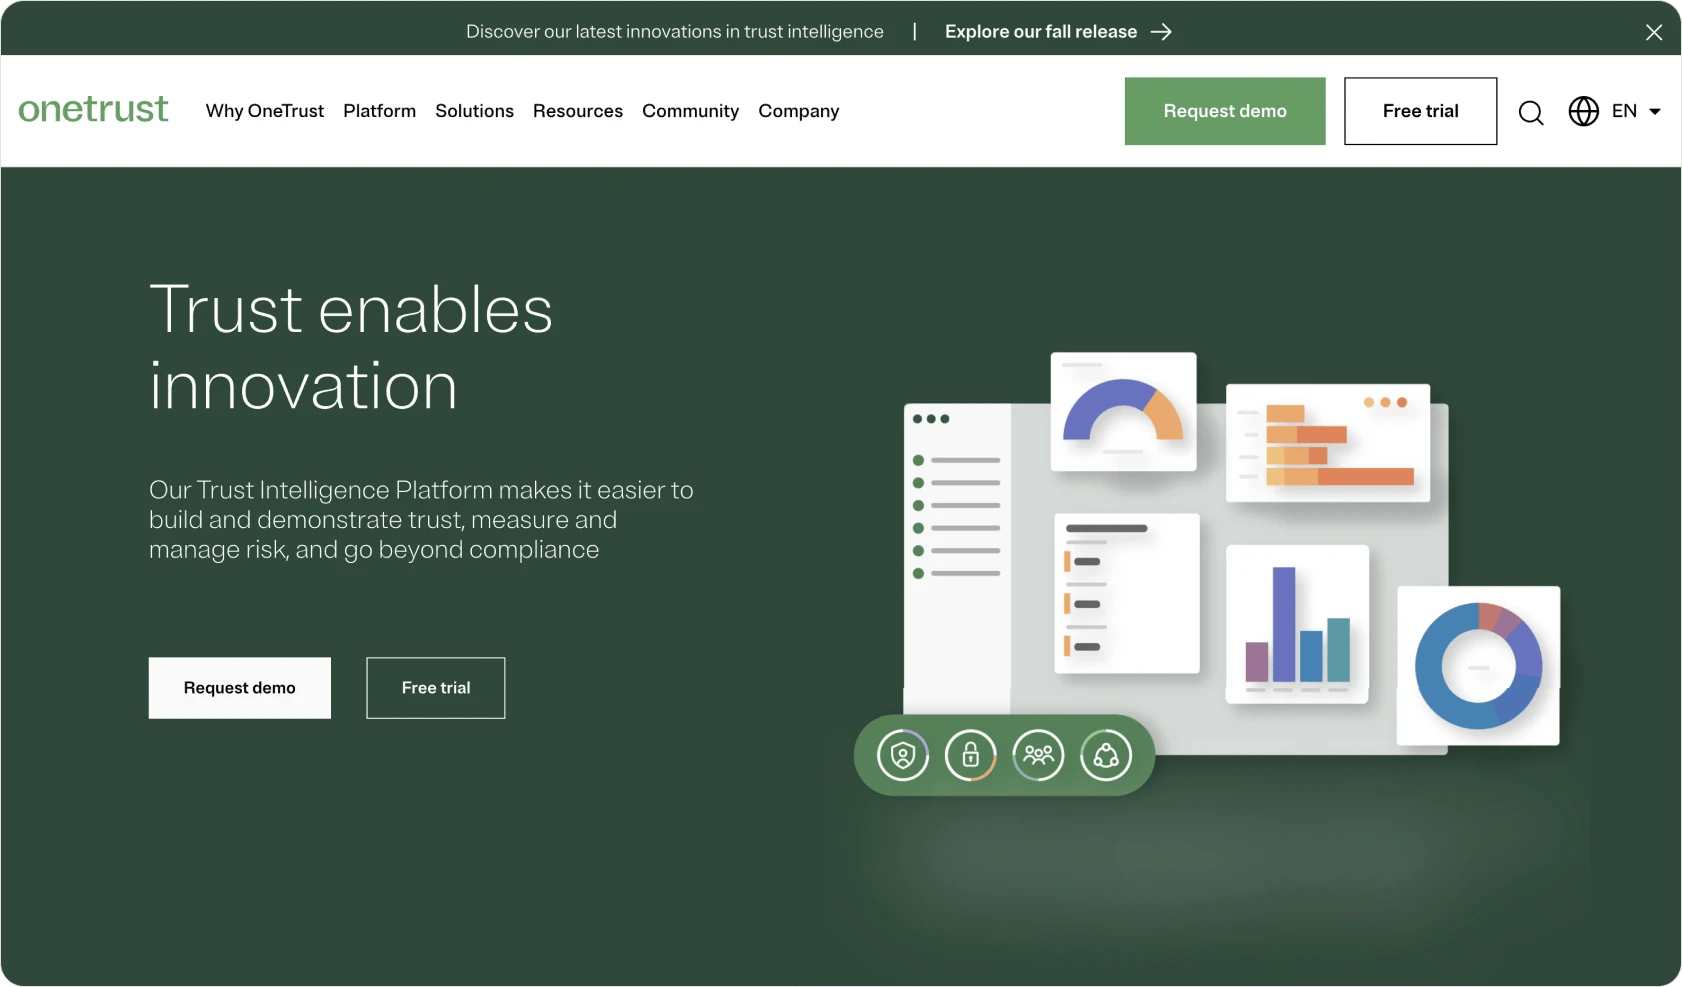Open the Resources menu
This screenshot has width=1682, height=987.
tap(578, 111)
